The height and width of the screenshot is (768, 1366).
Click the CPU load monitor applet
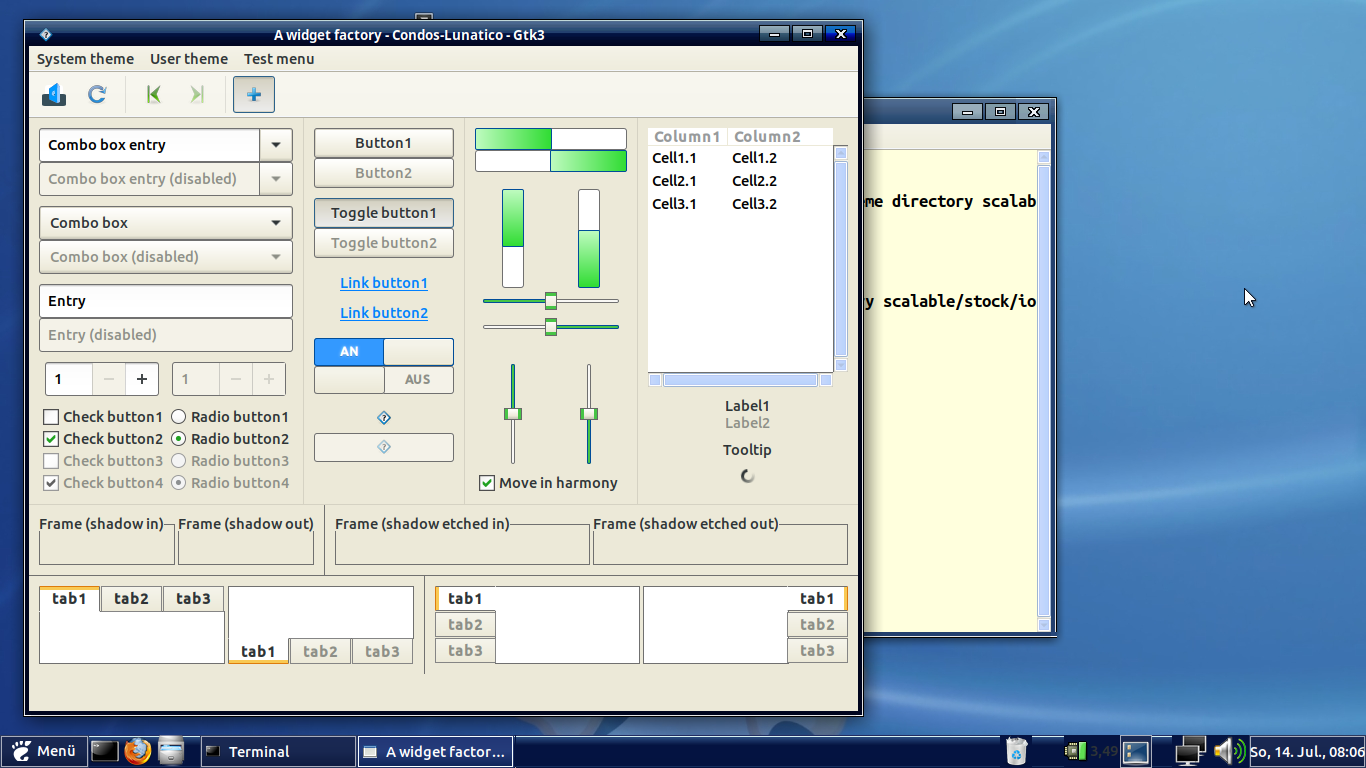click(x=1075, y=751)
